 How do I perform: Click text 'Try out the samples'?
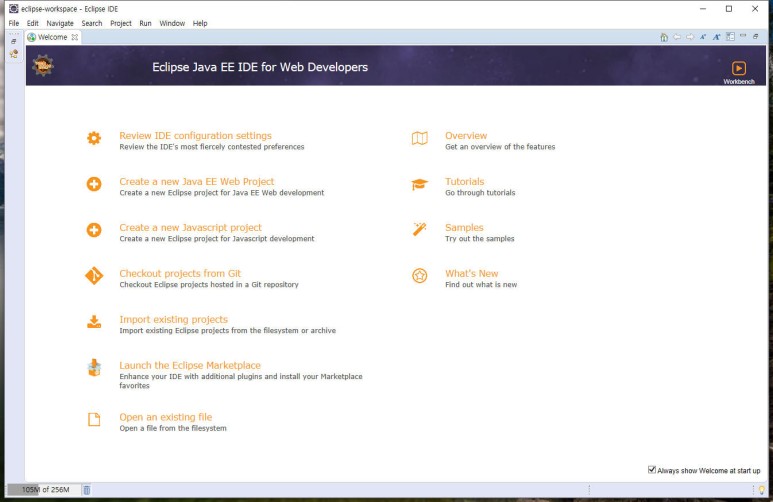480,239
